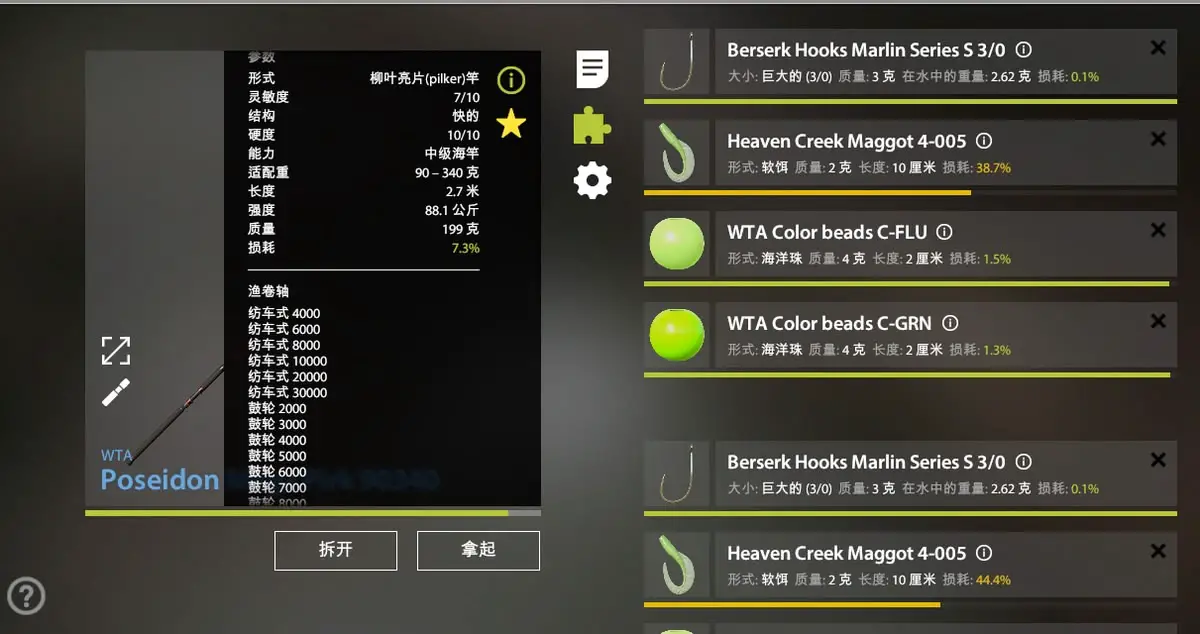Select thumbnail of Maggot with 44.4% wear
This screenshot has height=634, width=1200.
[x=676, y=564]
